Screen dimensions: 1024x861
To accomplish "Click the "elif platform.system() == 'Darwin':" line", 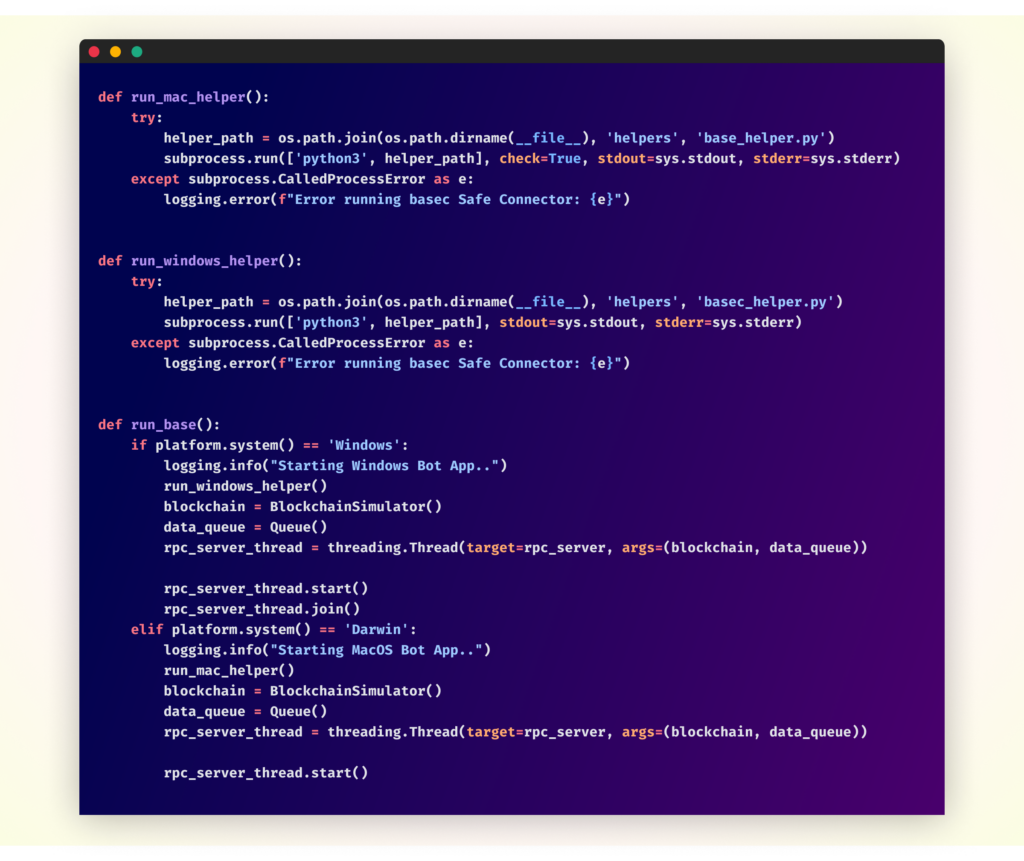I will coord(273,630).
